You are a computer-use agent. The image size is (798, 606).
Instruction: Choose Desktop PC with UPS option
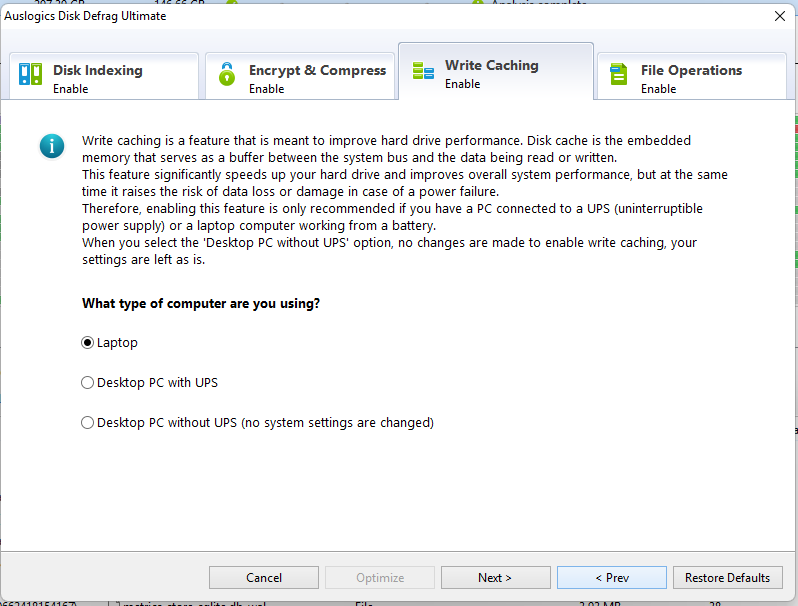(88, 382)
